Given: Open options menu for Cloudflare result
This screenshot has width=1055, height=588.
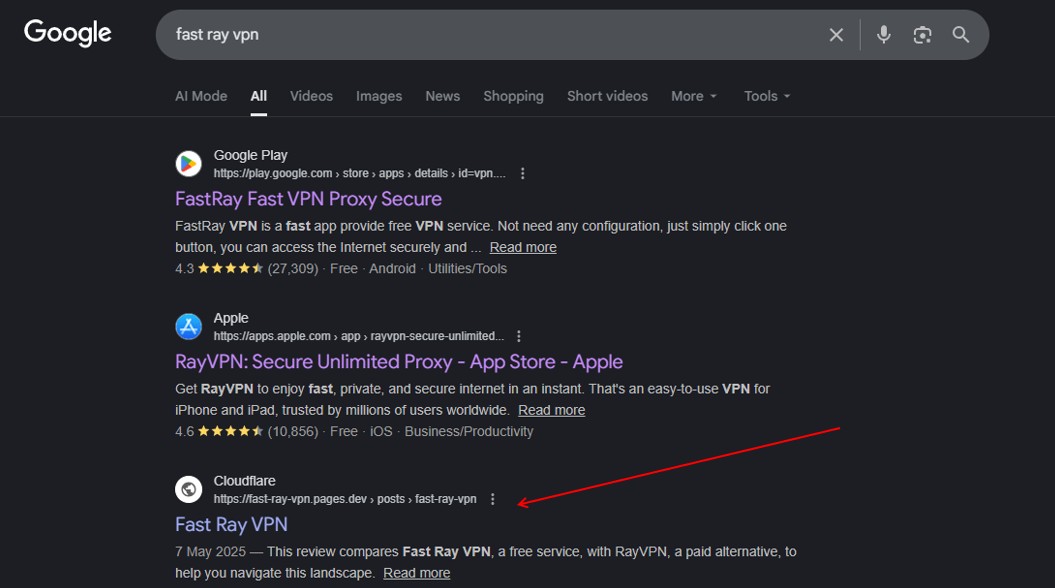Looking at the screenshot, I should click(x=492, y=499).
